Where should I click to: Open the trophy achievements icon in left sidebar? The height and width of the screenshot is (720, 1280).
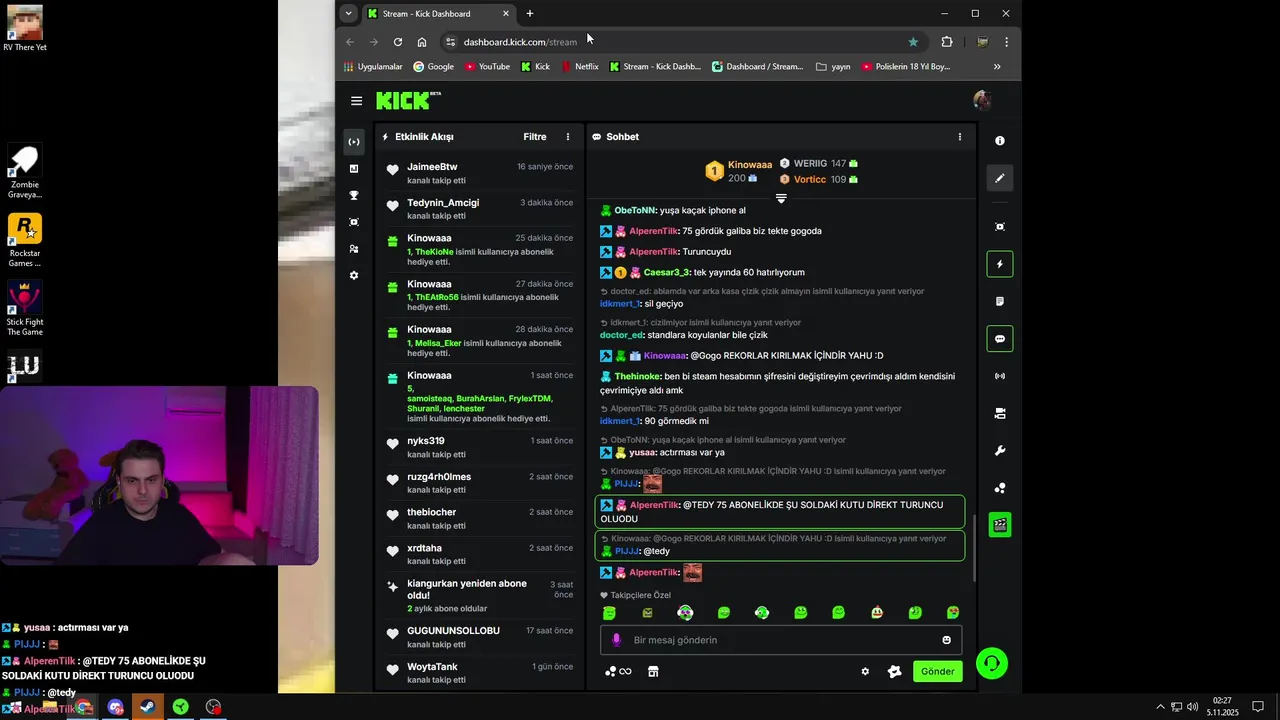click(x=354, y=196)
